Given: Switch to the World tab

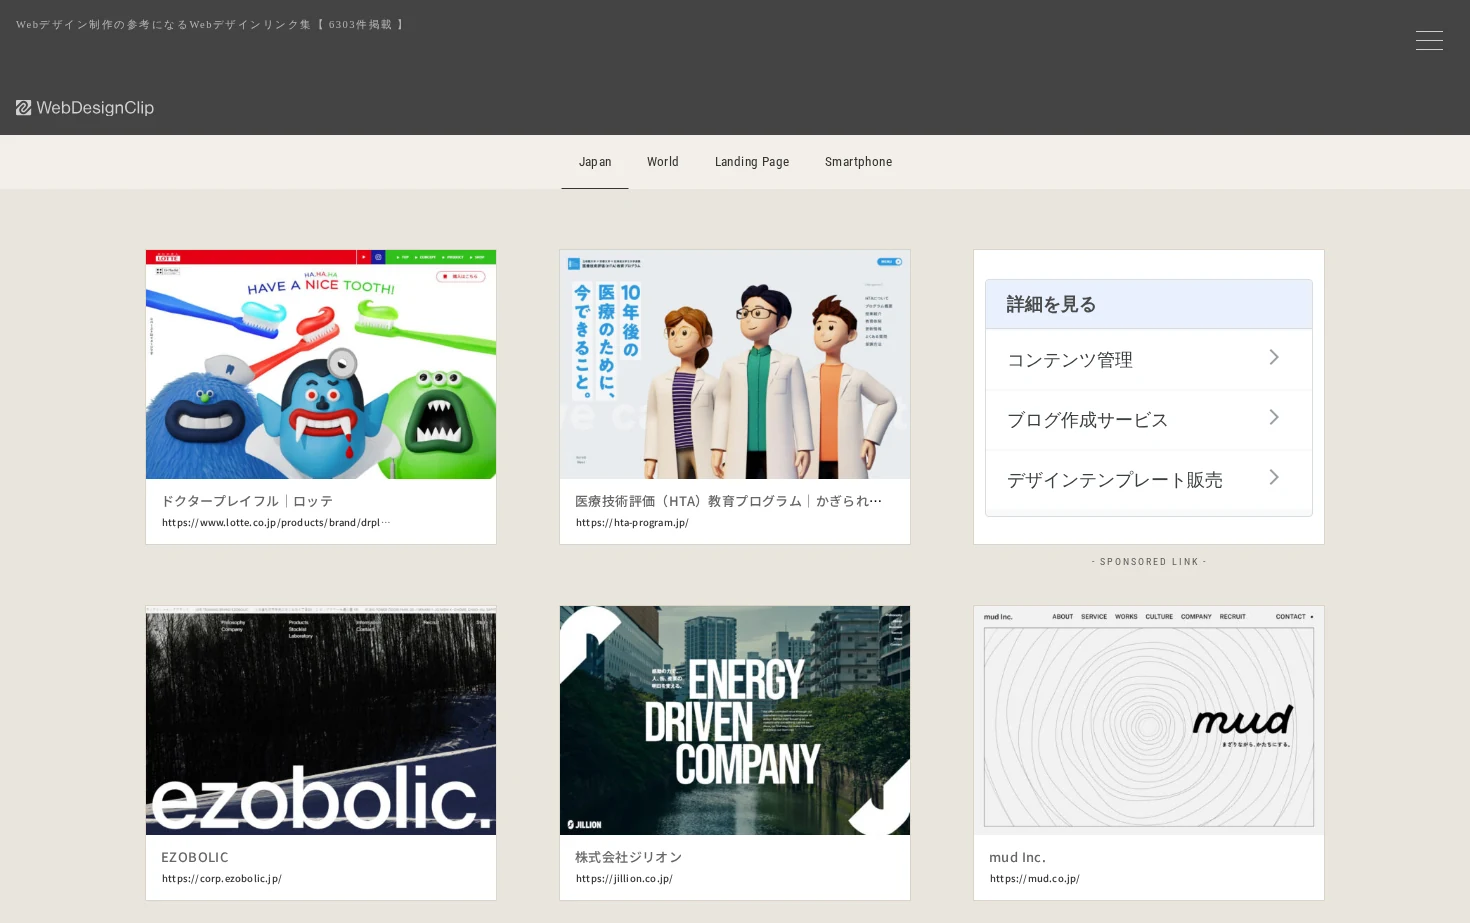Looking at the screenshot, I should tap(663, 162).
